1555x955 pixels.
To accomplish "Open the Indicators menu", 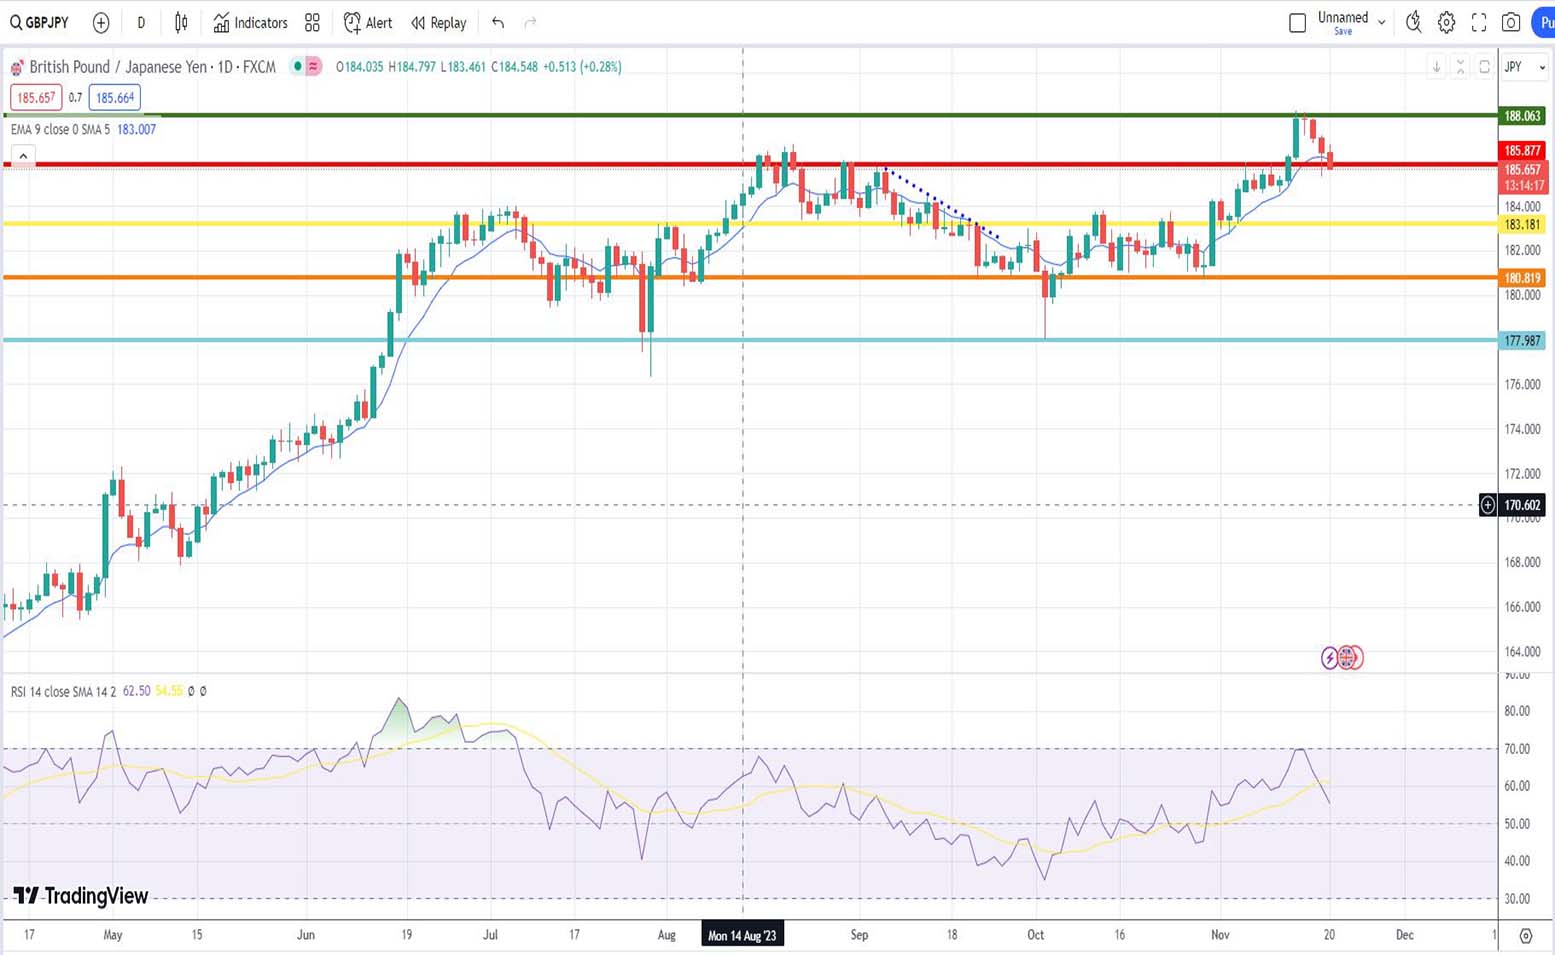I will click(x=250, y=22).
